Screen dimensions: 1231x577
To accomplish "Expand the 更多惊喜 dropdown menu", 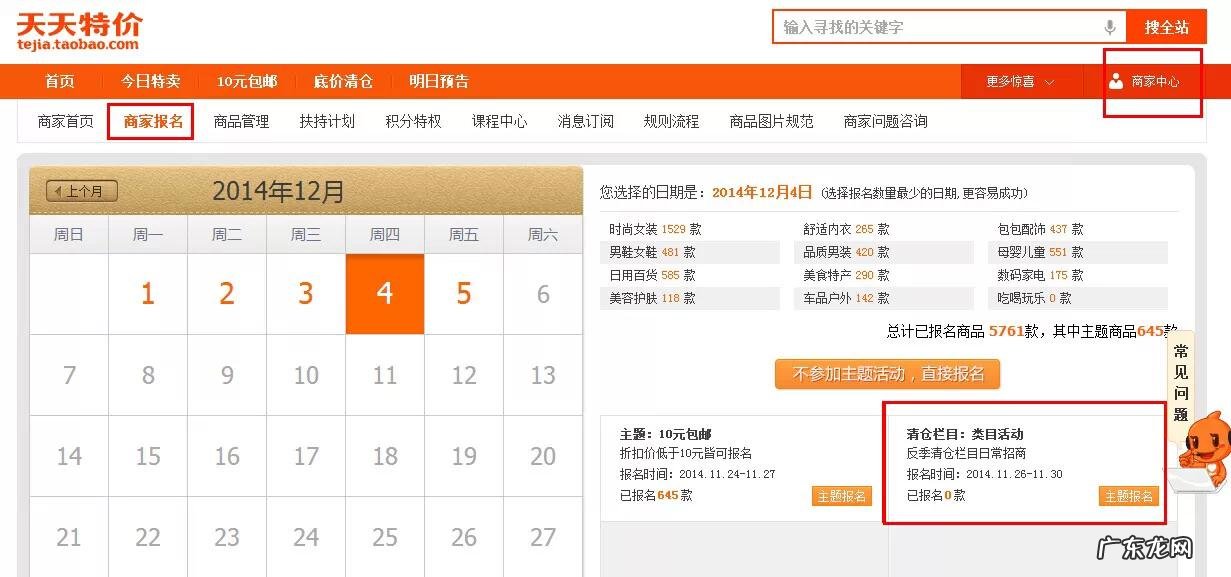I will coord(1018,82).
